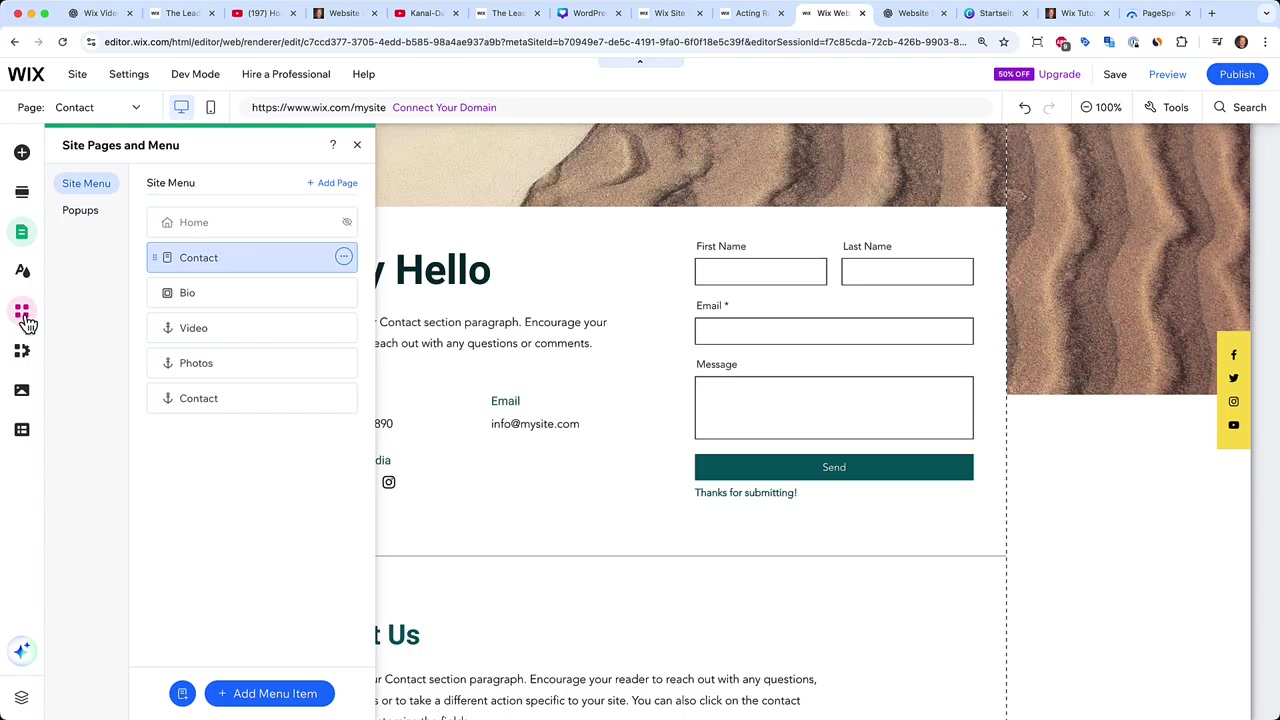Open the Dev Mode menu
Viewport: 1280px width, 720px height.
pyautogui.click(x=195, y=74)
